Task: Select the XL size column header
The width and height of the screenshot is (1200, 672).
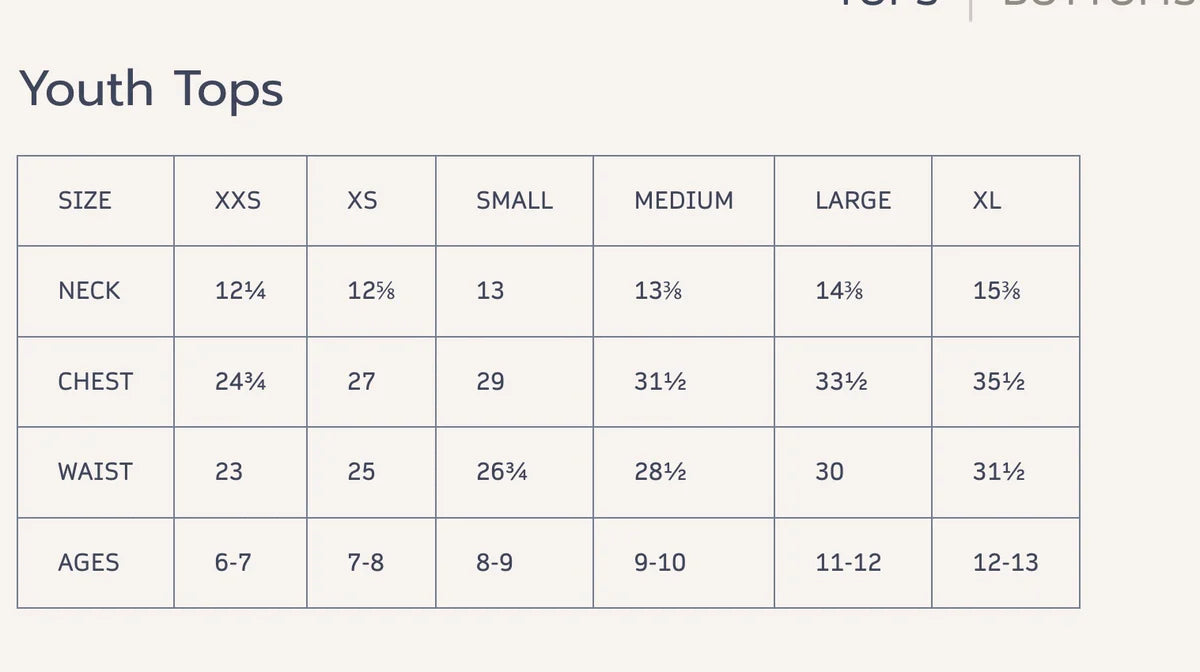Action: tap(987, 200)
